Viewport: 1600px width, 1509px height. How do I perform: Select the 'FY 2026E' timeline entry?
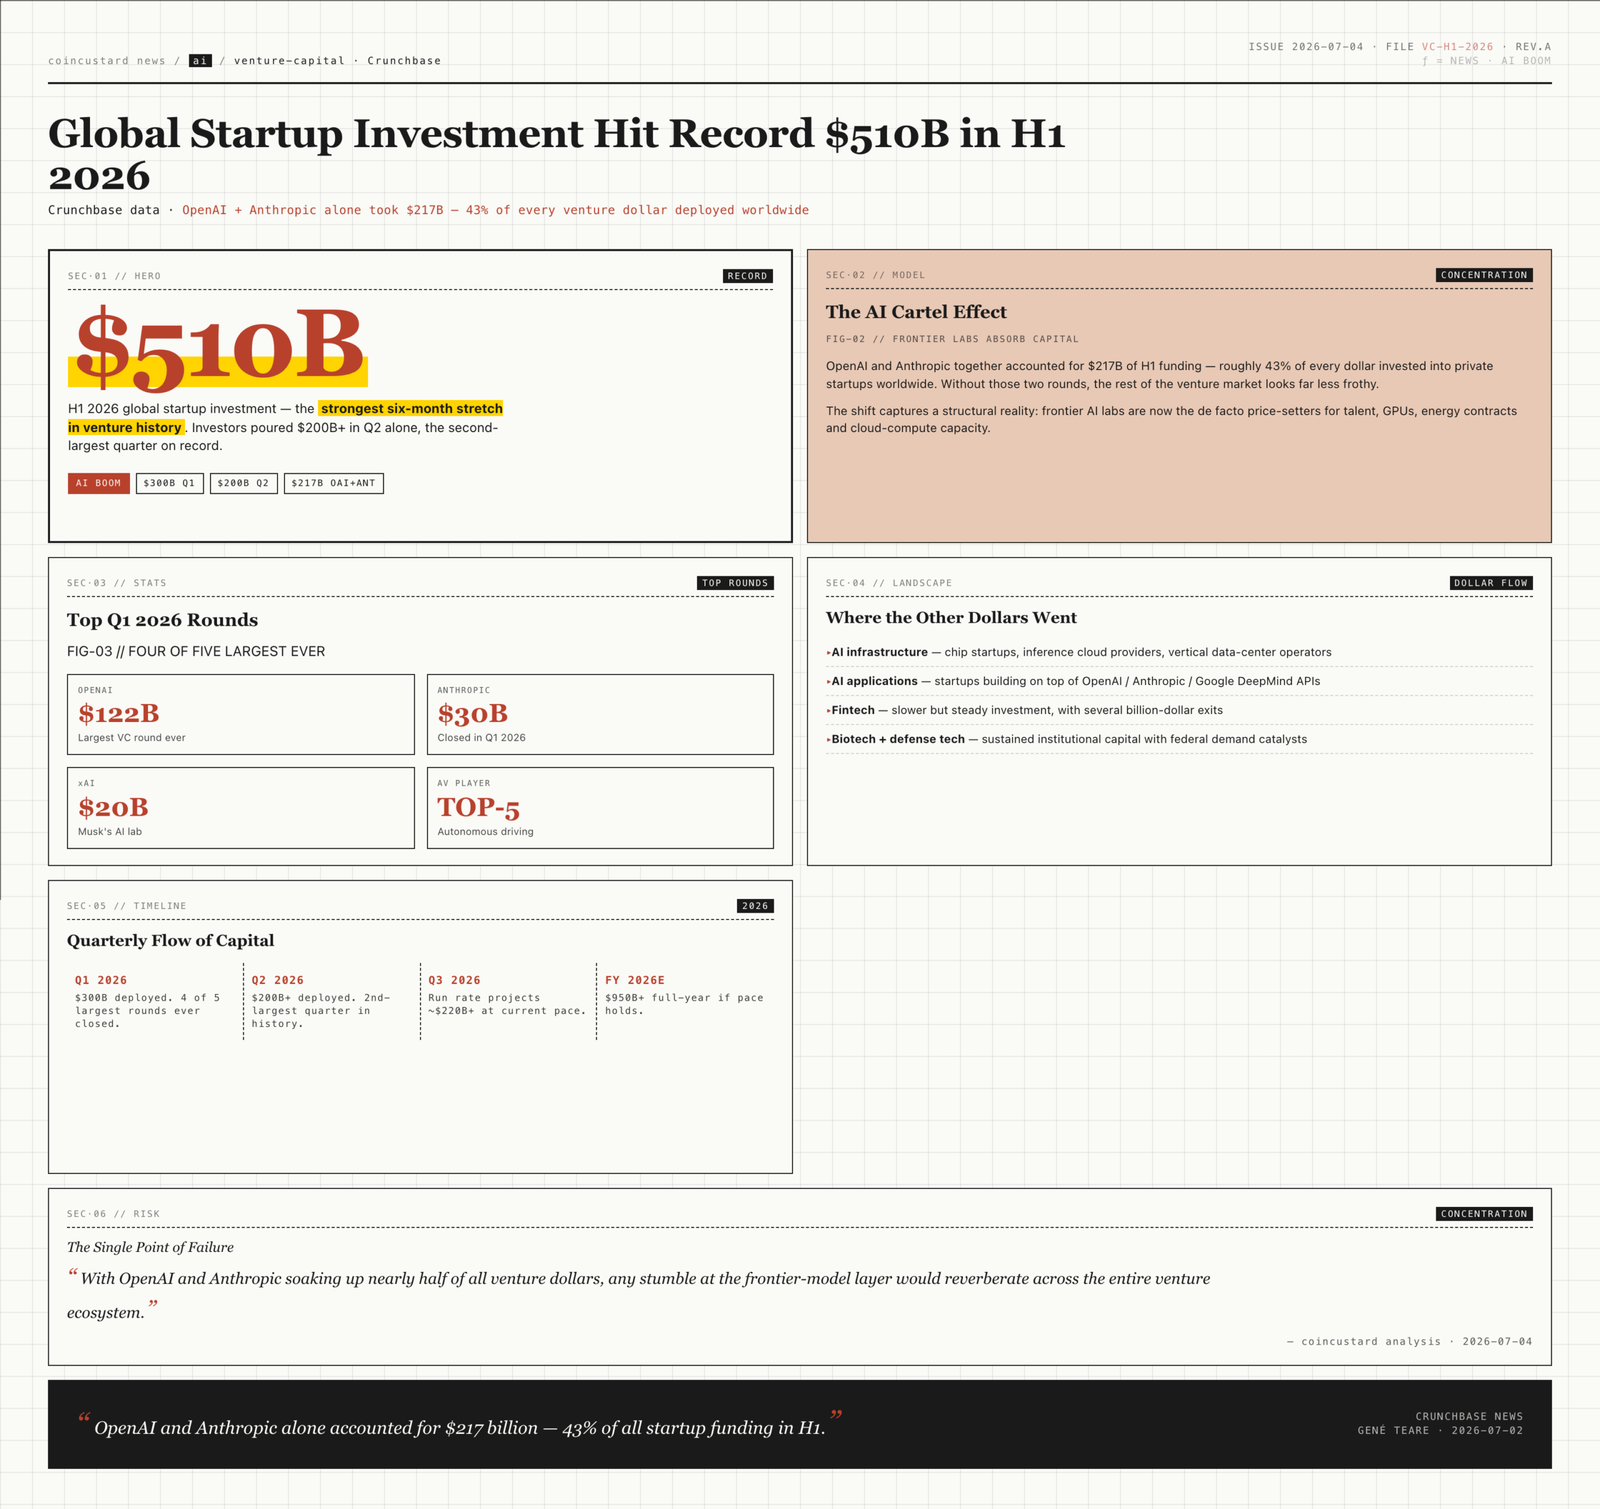coord(685,1001)
